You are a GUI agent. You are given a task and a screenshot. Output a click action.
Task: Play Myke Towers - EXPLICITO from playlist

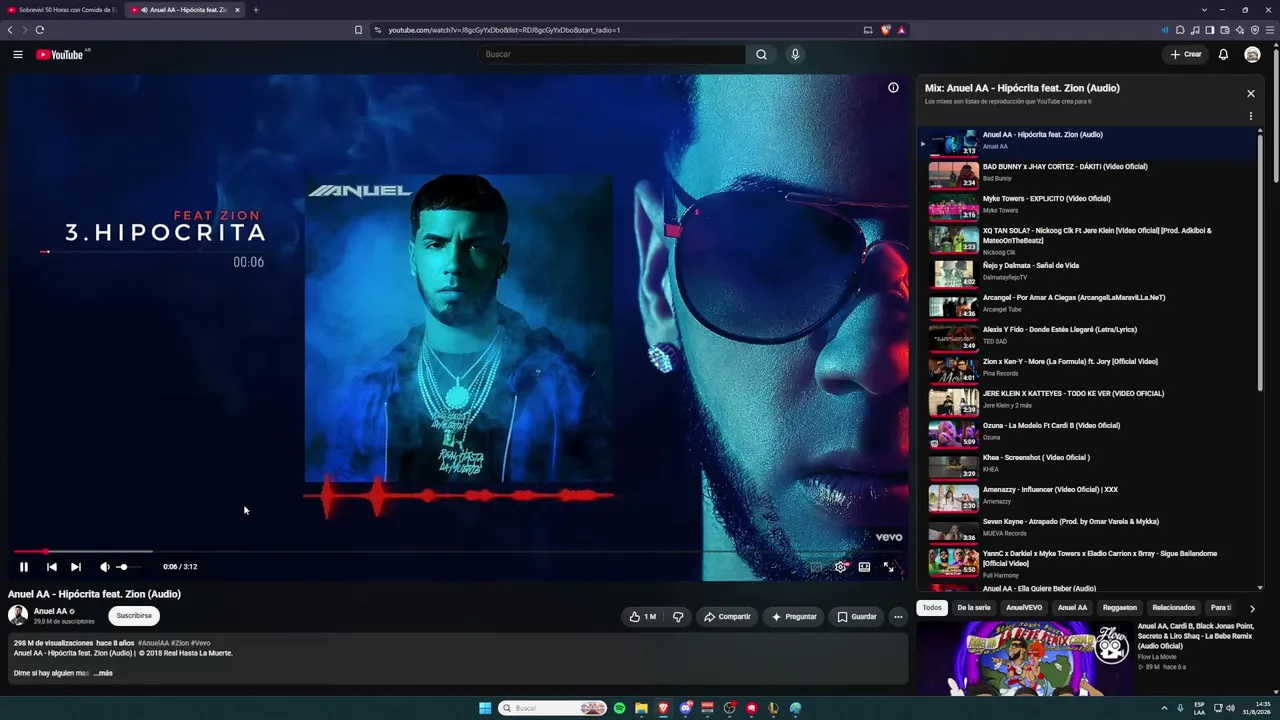click(1088, 205)
